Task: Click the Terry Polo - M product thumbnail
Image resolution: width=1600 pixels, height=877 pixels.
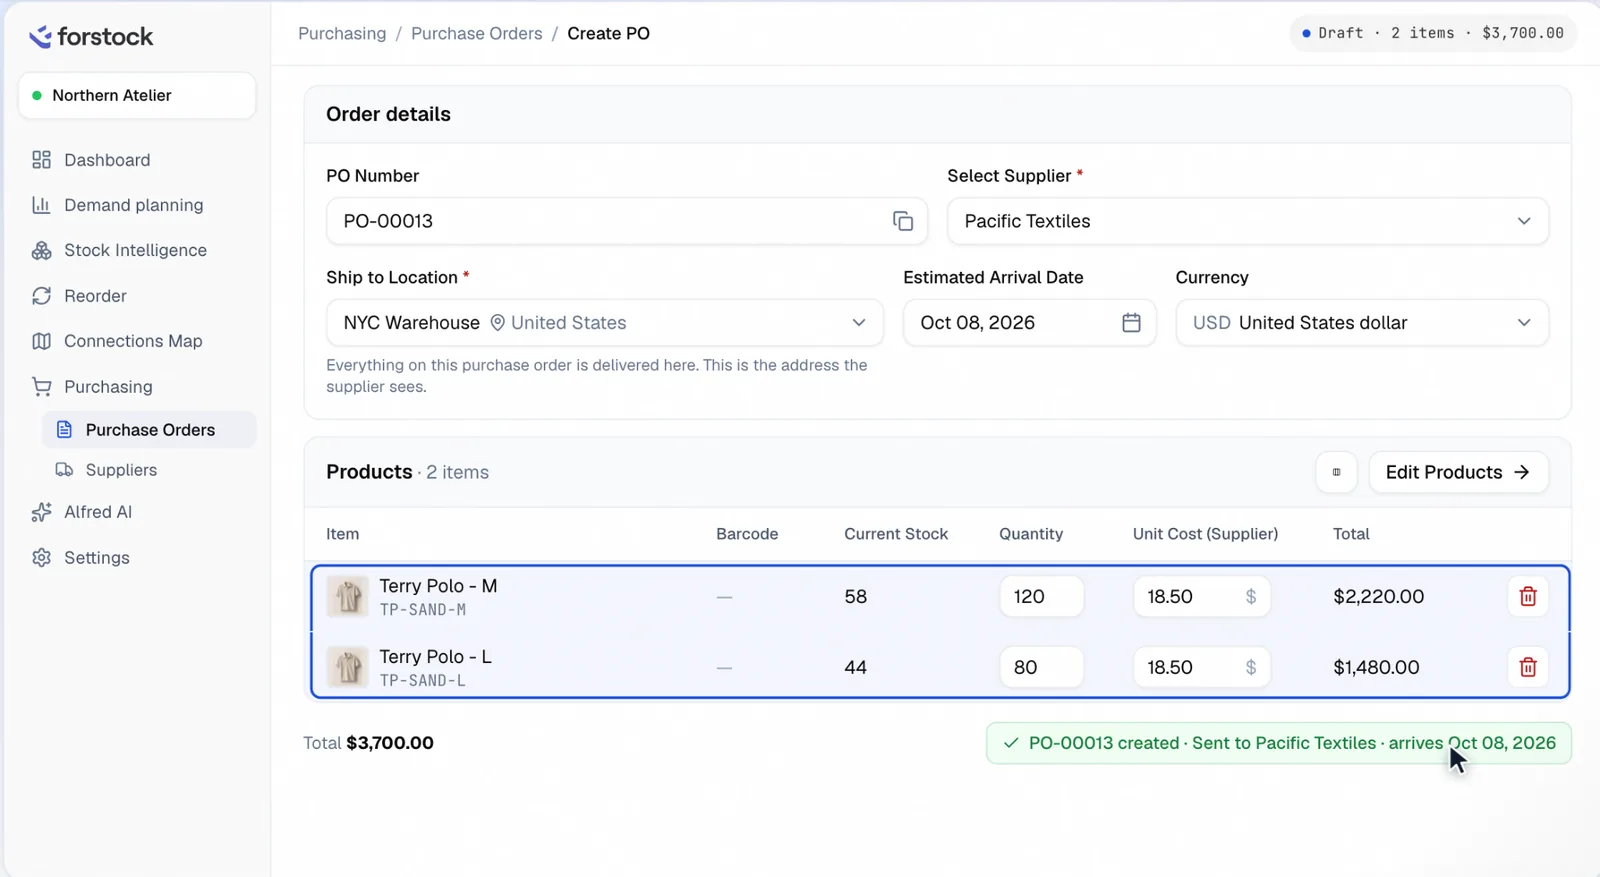Action: [348, 597]
